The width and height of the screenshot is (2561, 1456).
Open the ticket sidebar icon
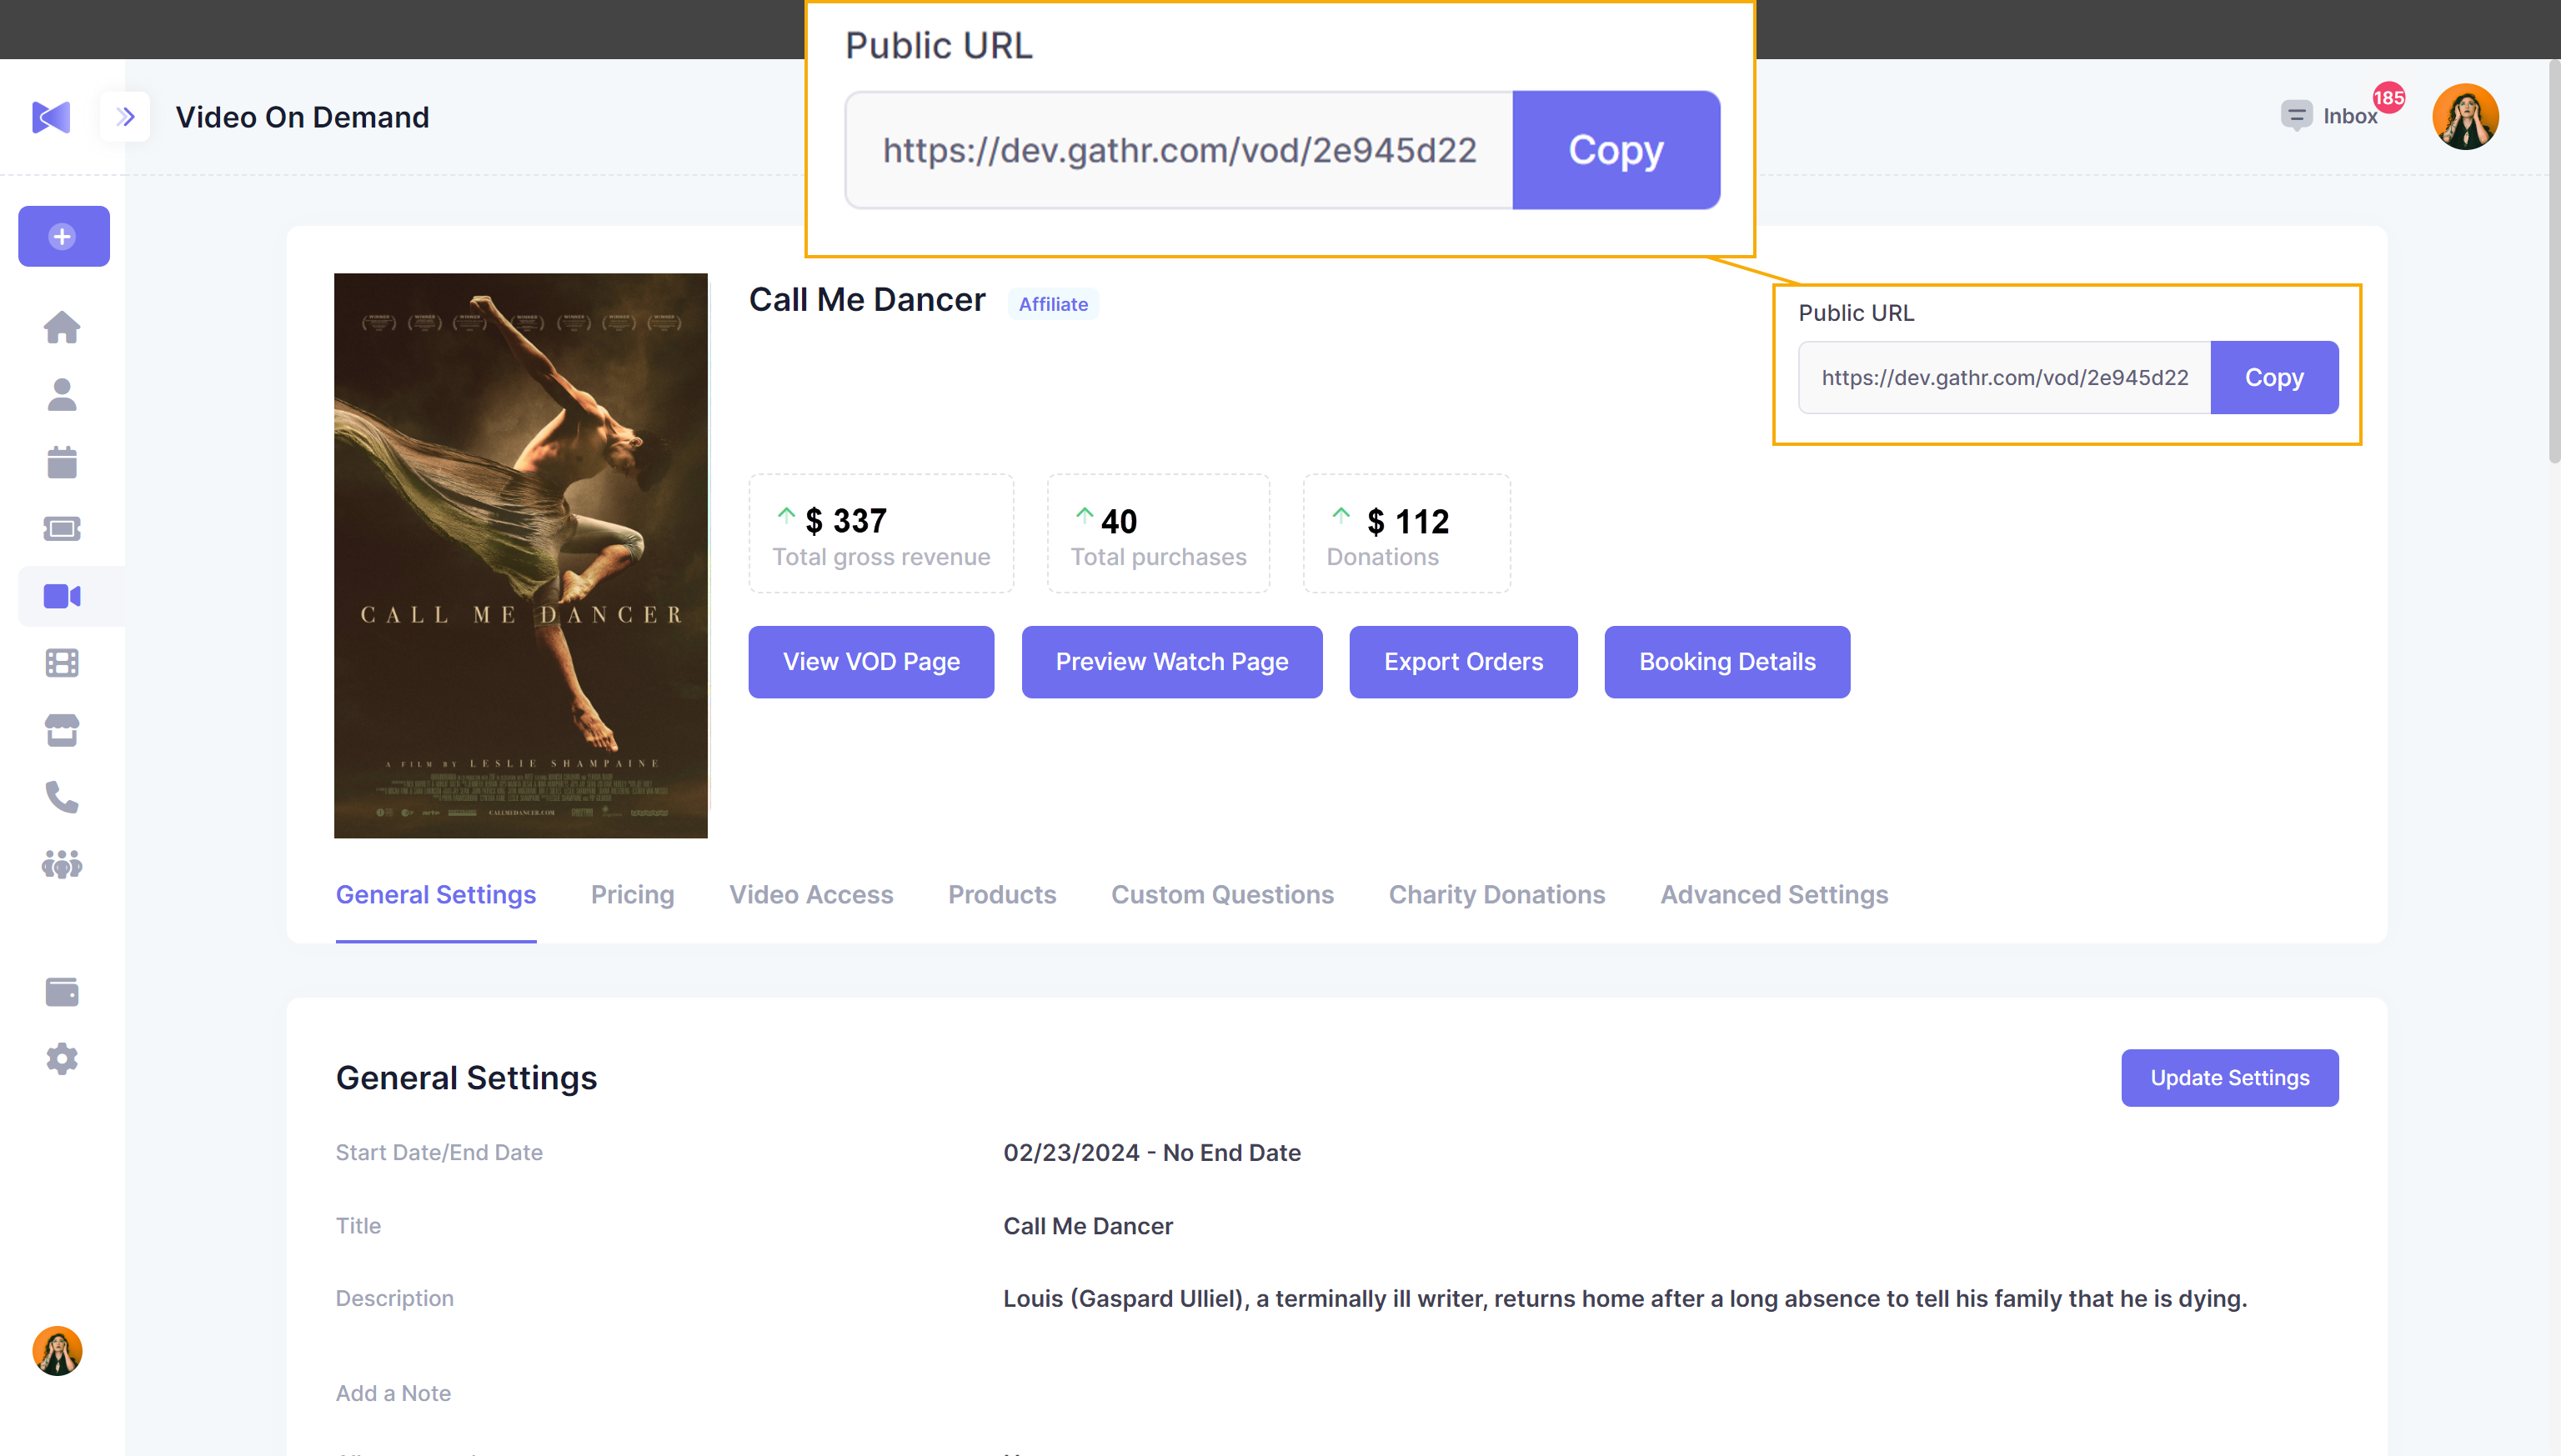[x=62, y=529]
